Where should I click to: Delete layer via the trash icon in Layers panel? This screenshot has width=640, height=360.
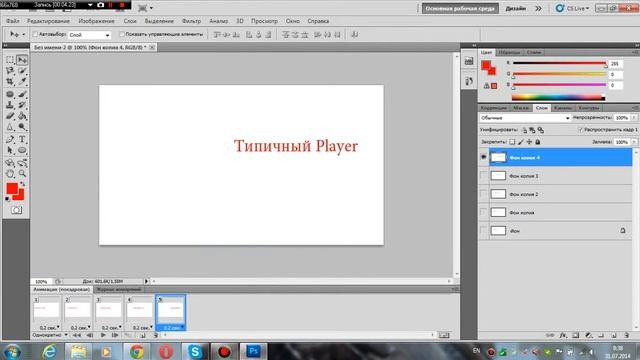tap(627, 336)
